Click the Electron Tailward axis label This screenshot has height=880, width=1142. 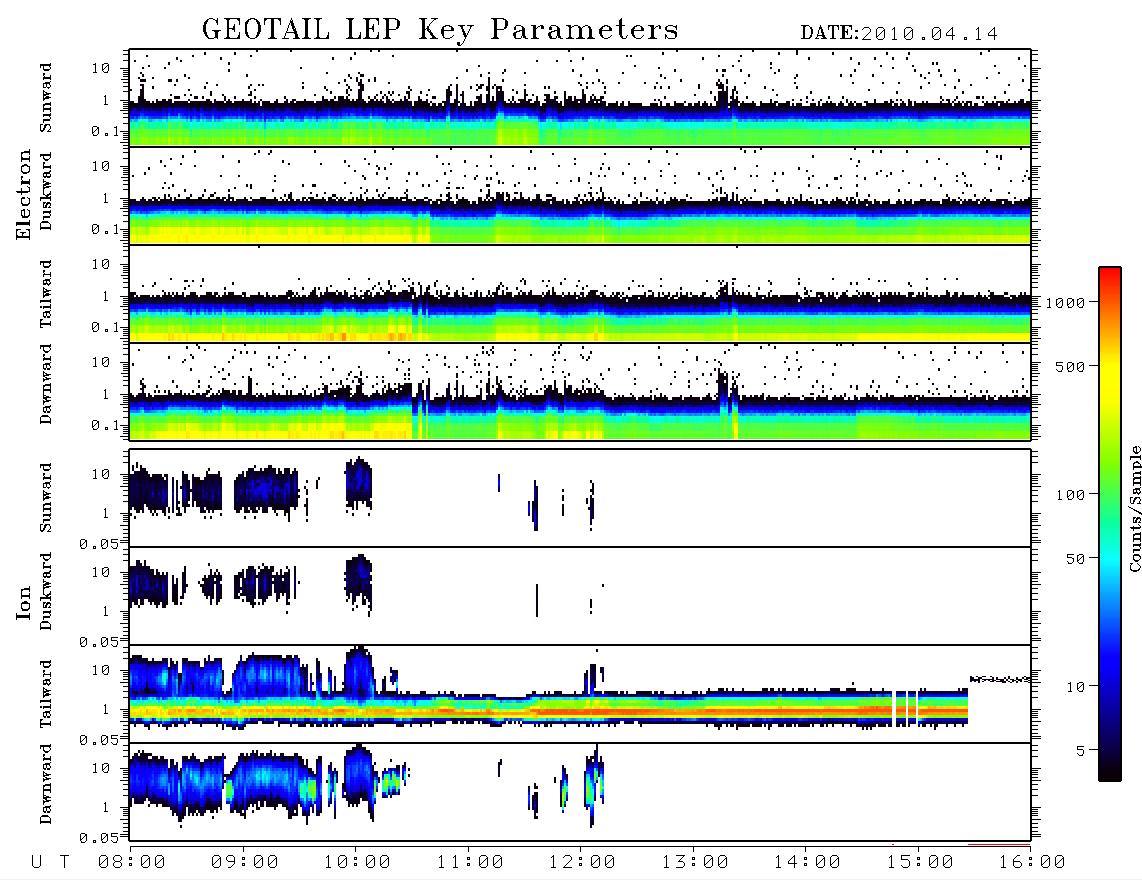[x=46, y=294]
